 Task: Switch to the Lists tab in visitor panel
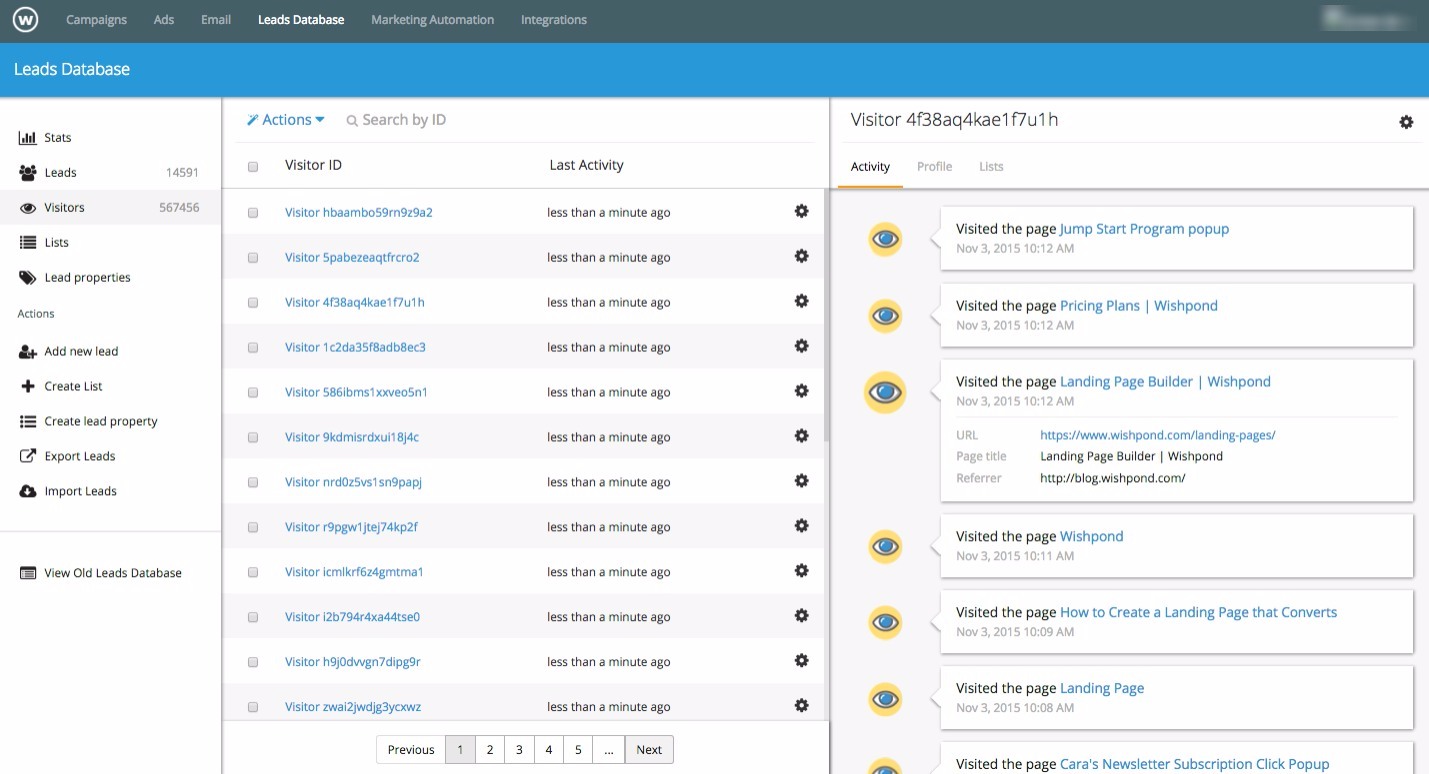(x=991, y=167)
